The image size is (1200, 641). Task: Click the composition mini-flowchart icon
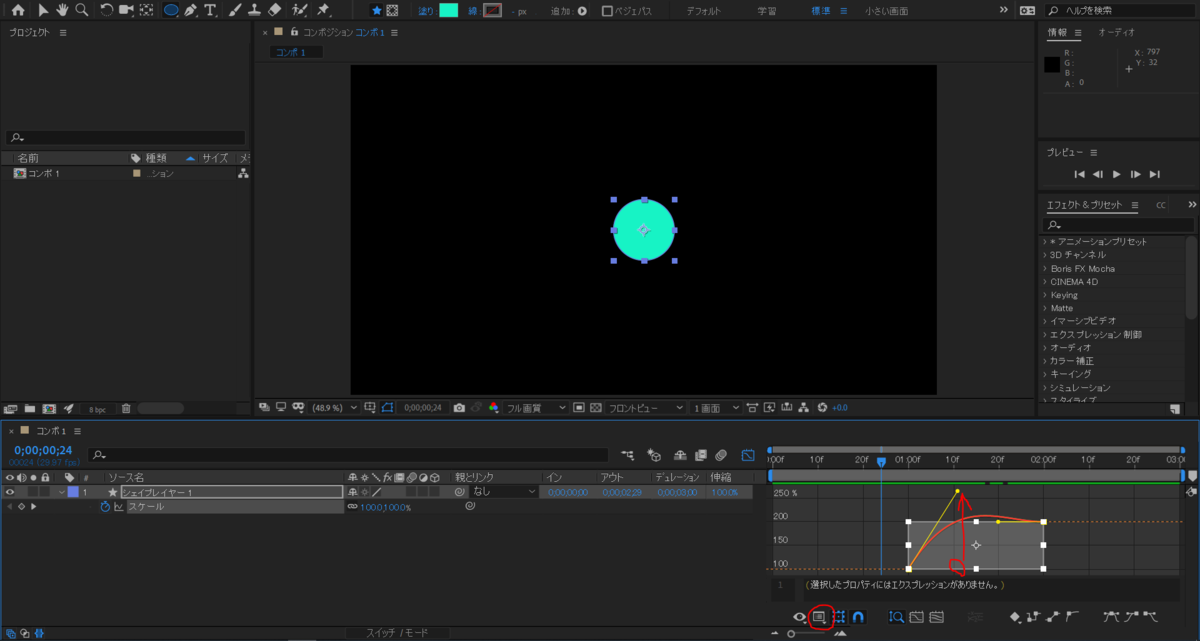(628, 455)
